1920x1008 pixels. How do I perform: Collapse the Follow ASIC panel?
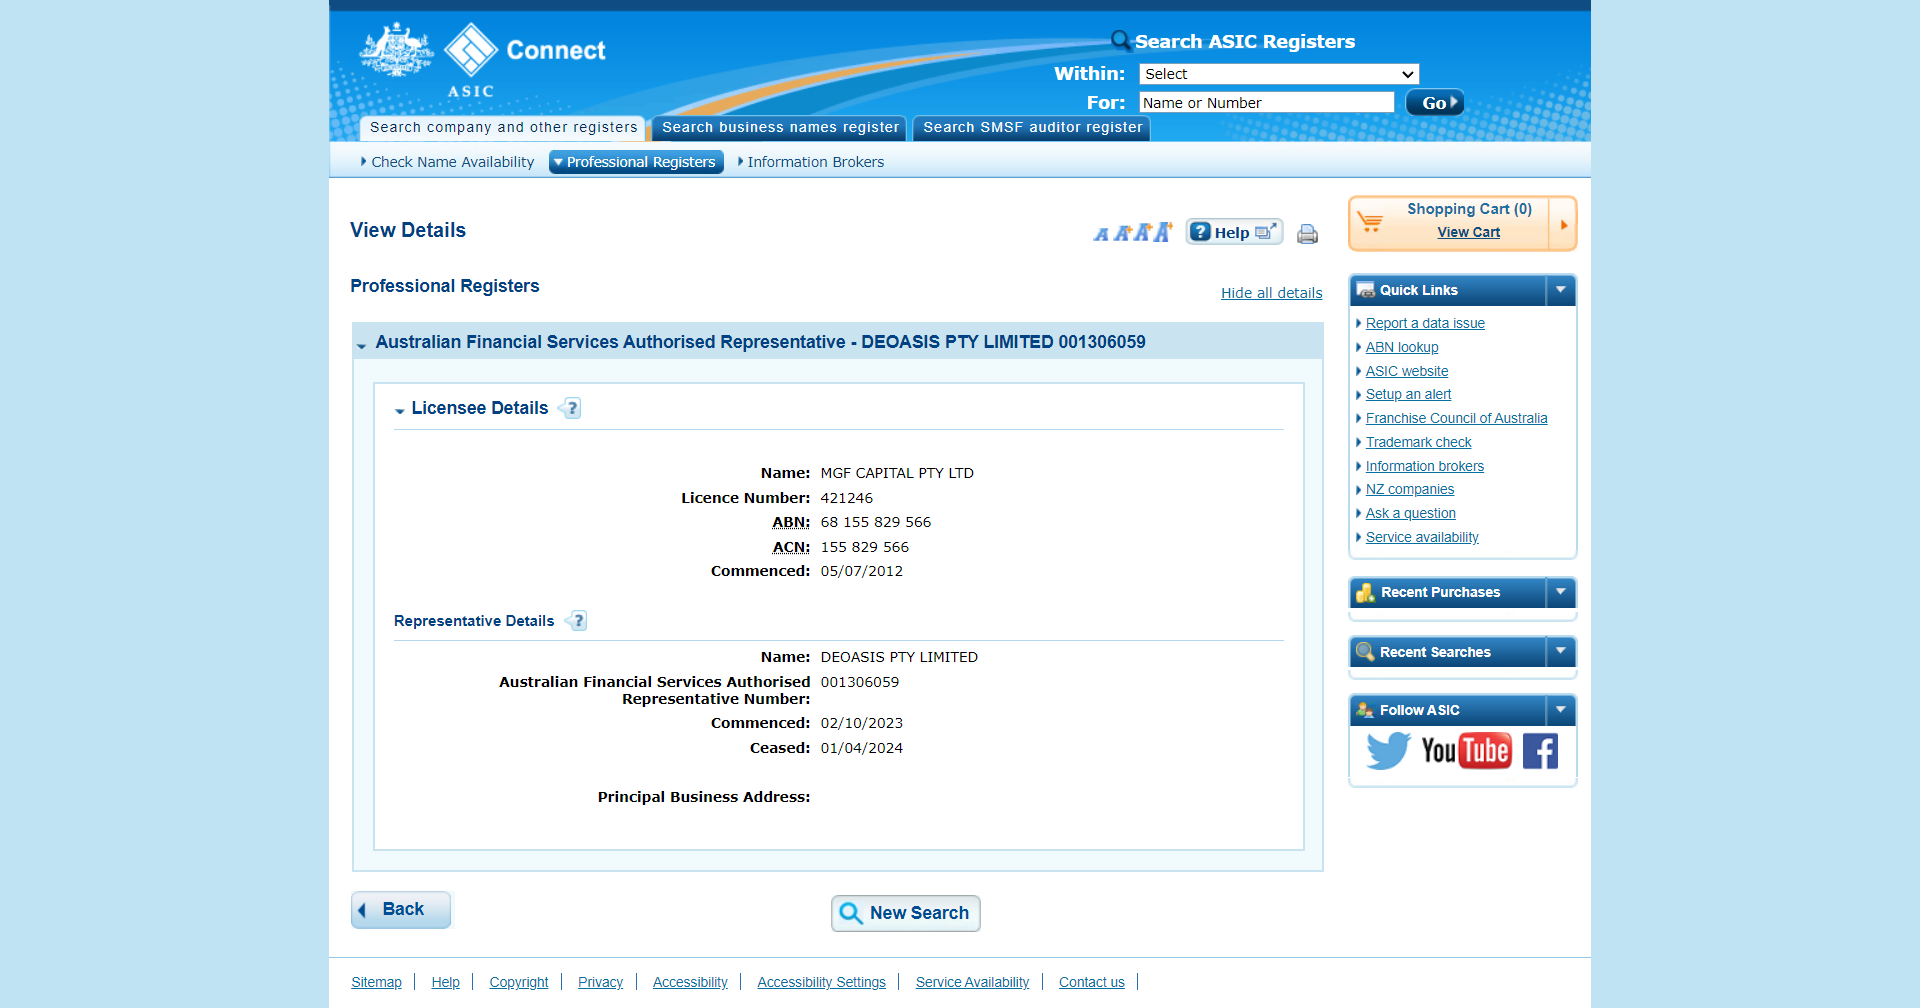pos(1560,710)
